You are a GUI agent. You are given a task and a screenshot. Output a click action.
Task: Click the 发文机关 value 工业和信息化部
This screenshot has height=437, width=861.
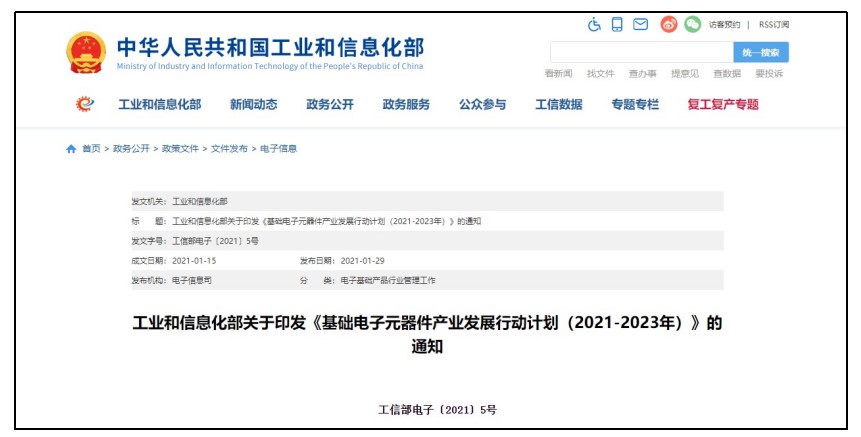(x=200, y=201)
